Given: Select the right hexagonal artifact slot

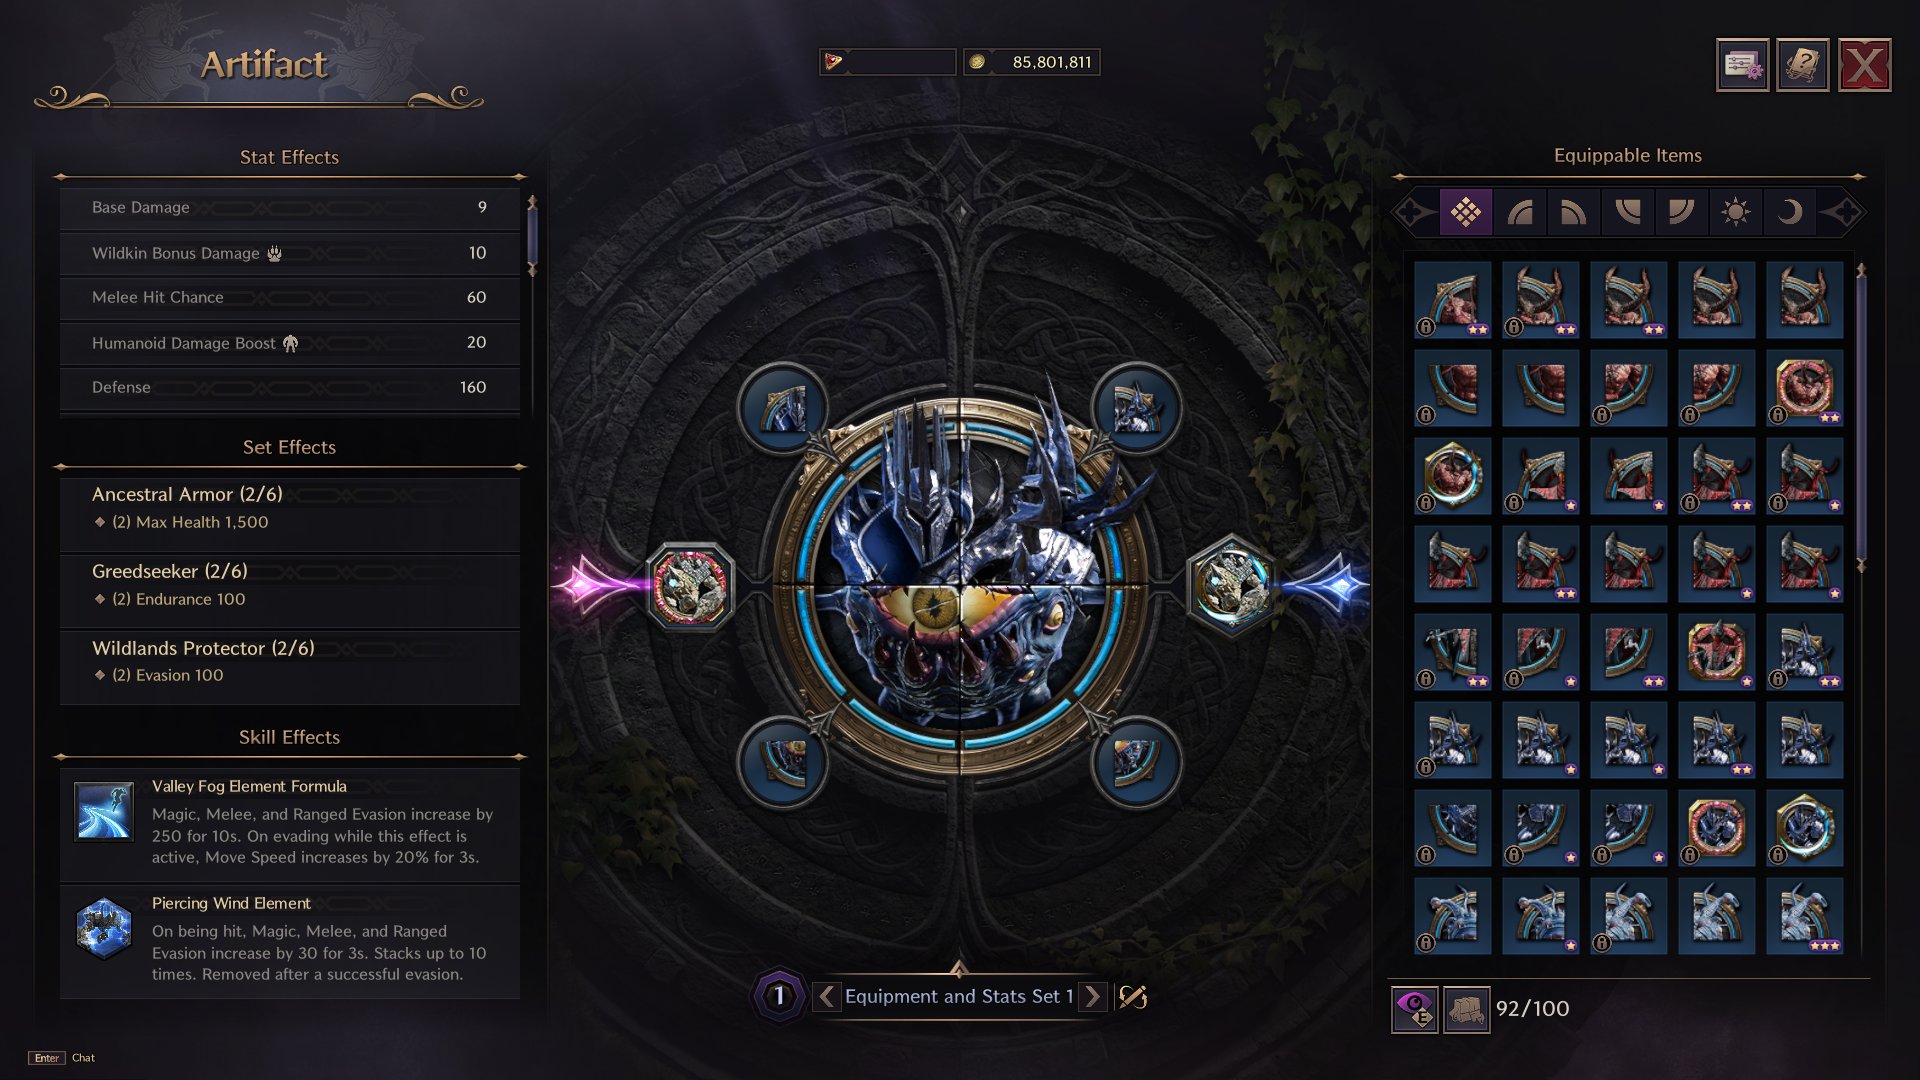Looking at the screenshot, I should pyautogui.click(x=1231, y=586).
